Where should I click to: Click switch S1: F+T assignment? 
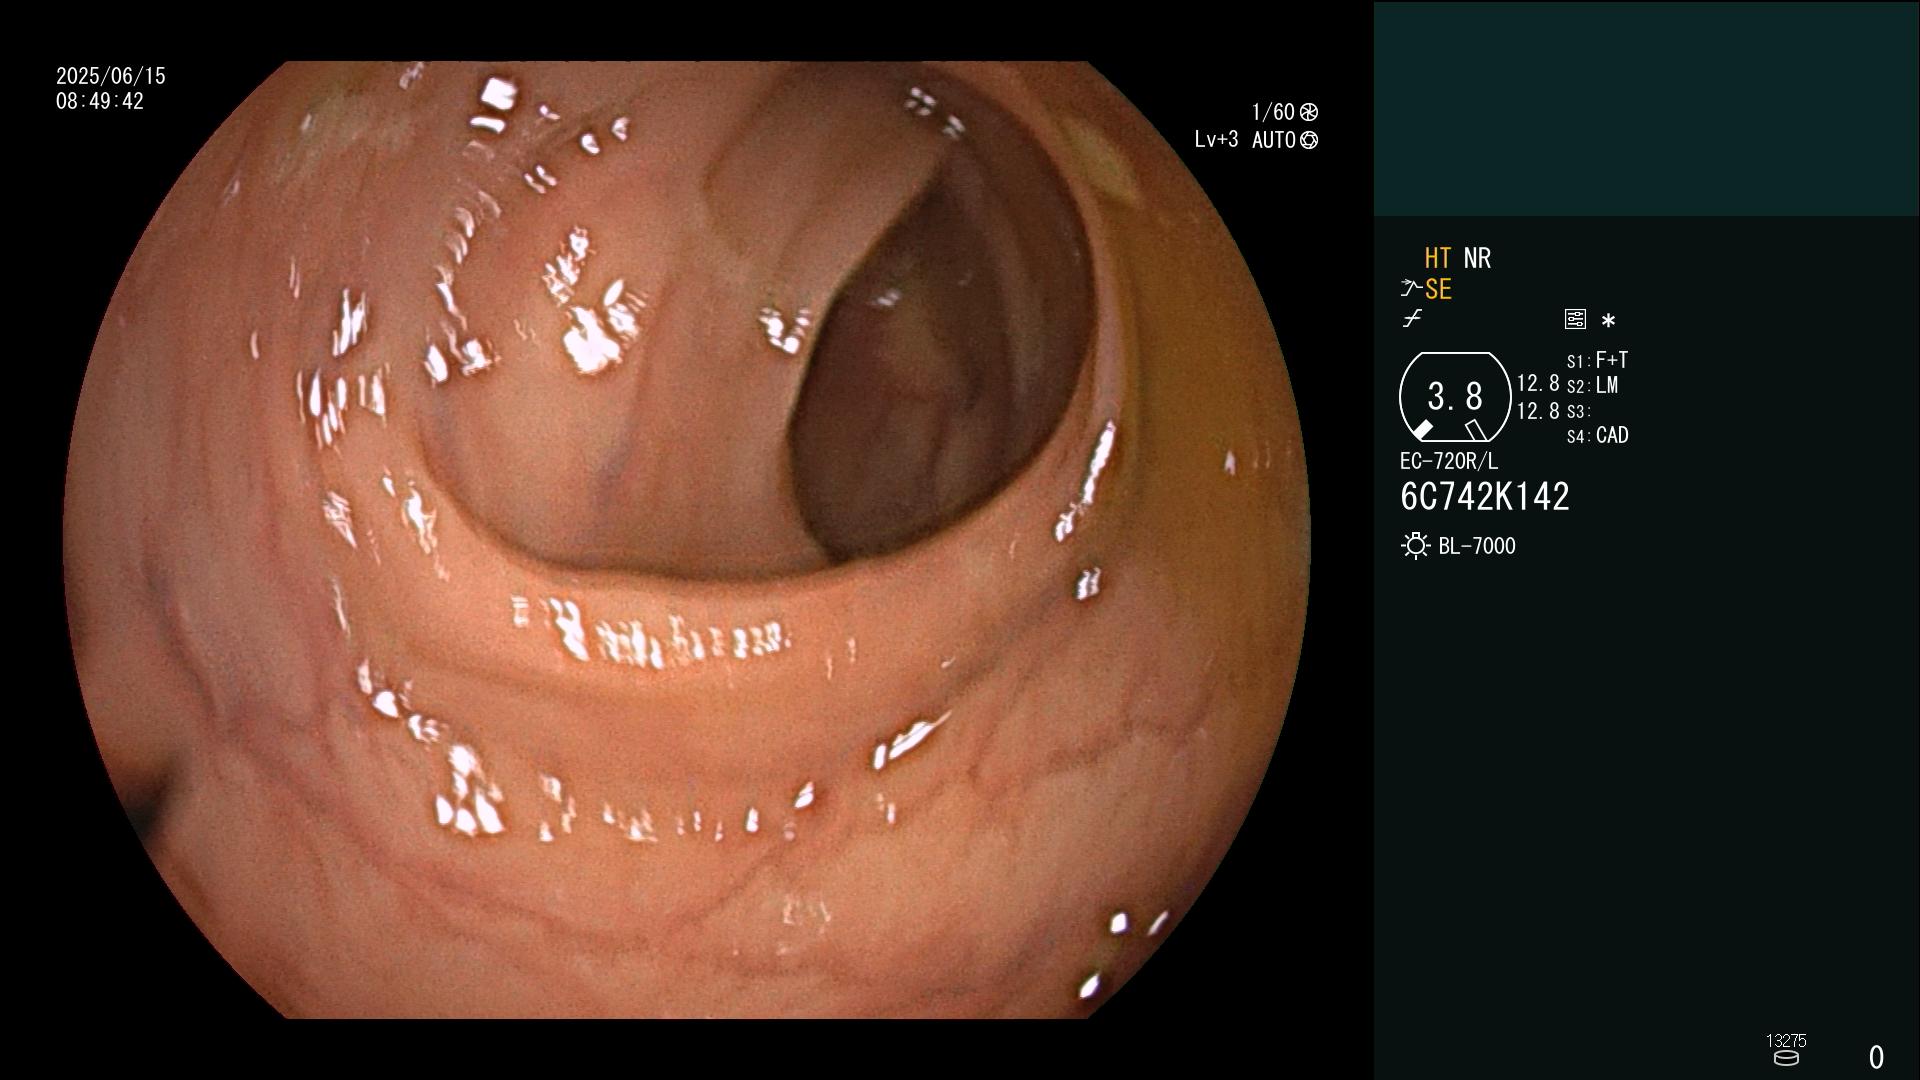1597,360
